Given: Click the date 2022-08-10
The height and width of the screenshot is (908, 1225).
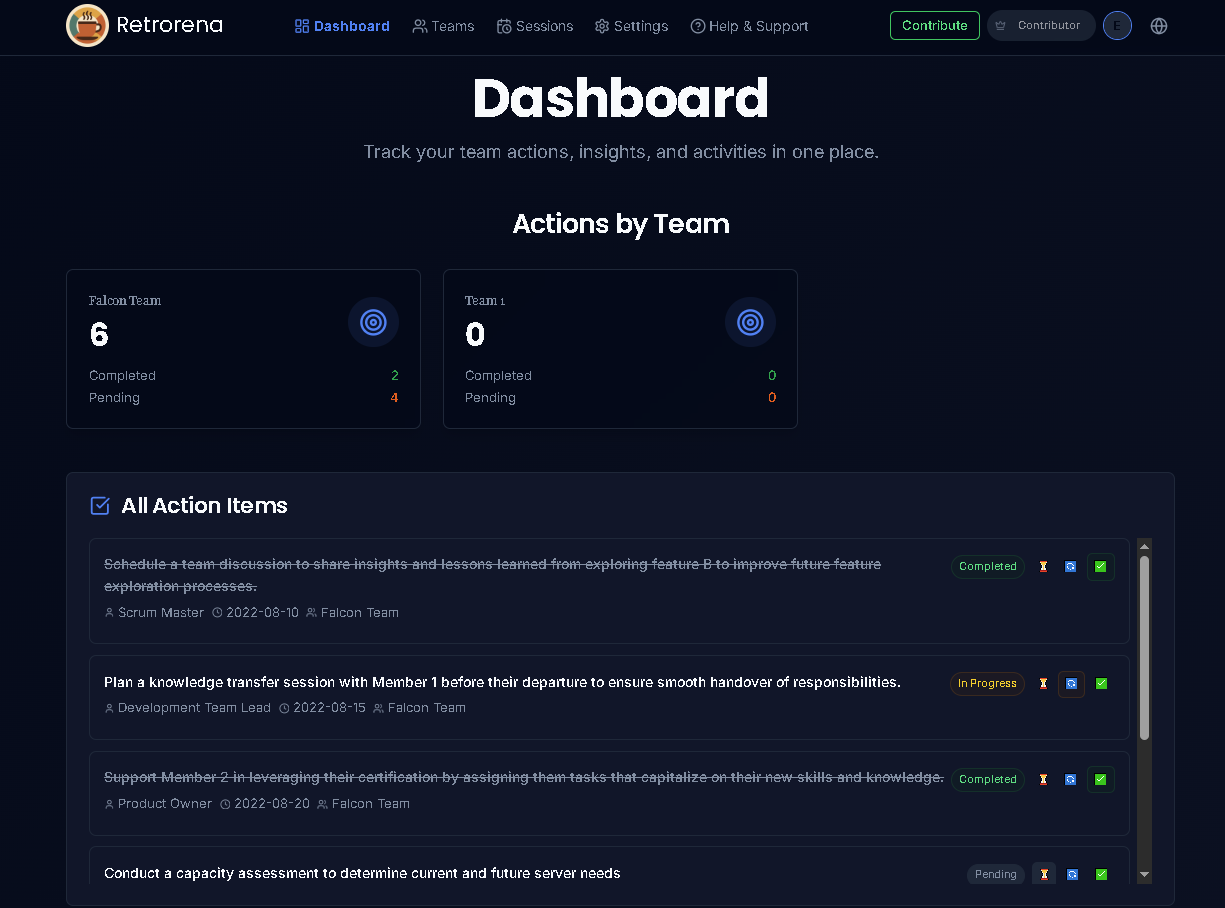Looking at the screenshot, I should (x=262, y=612).
